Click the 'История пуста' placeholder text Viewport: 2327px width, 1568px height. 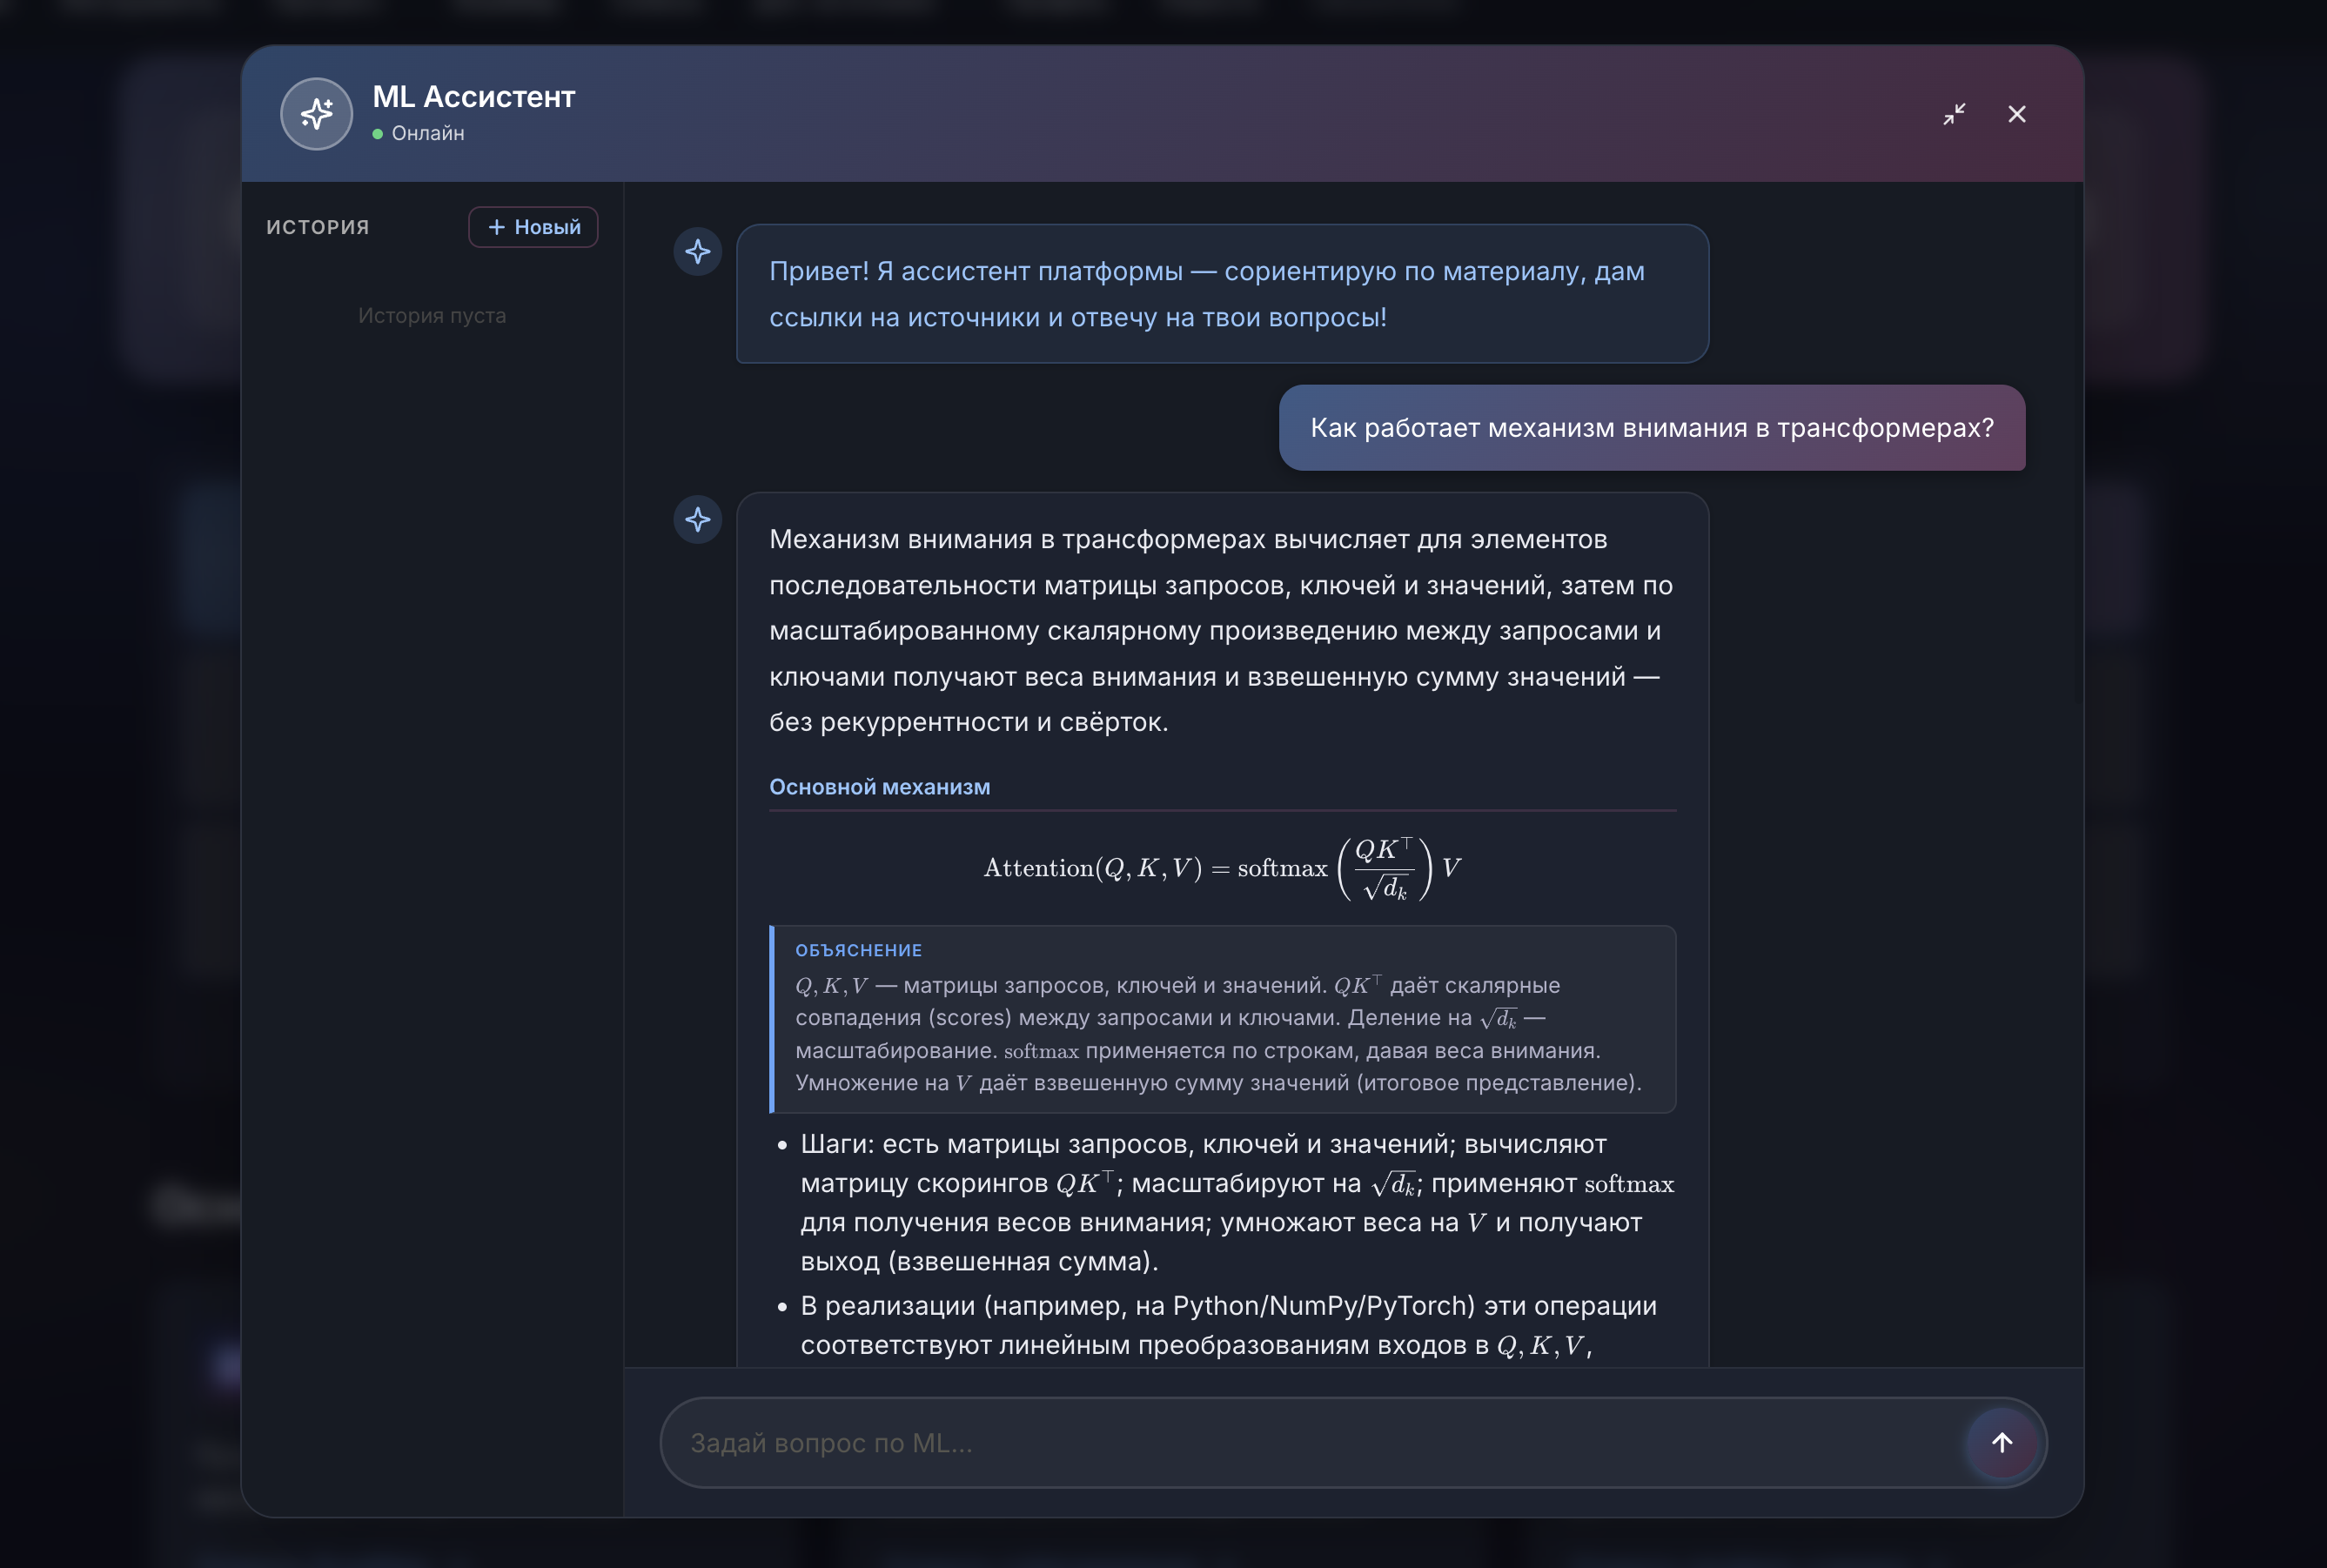432,316
